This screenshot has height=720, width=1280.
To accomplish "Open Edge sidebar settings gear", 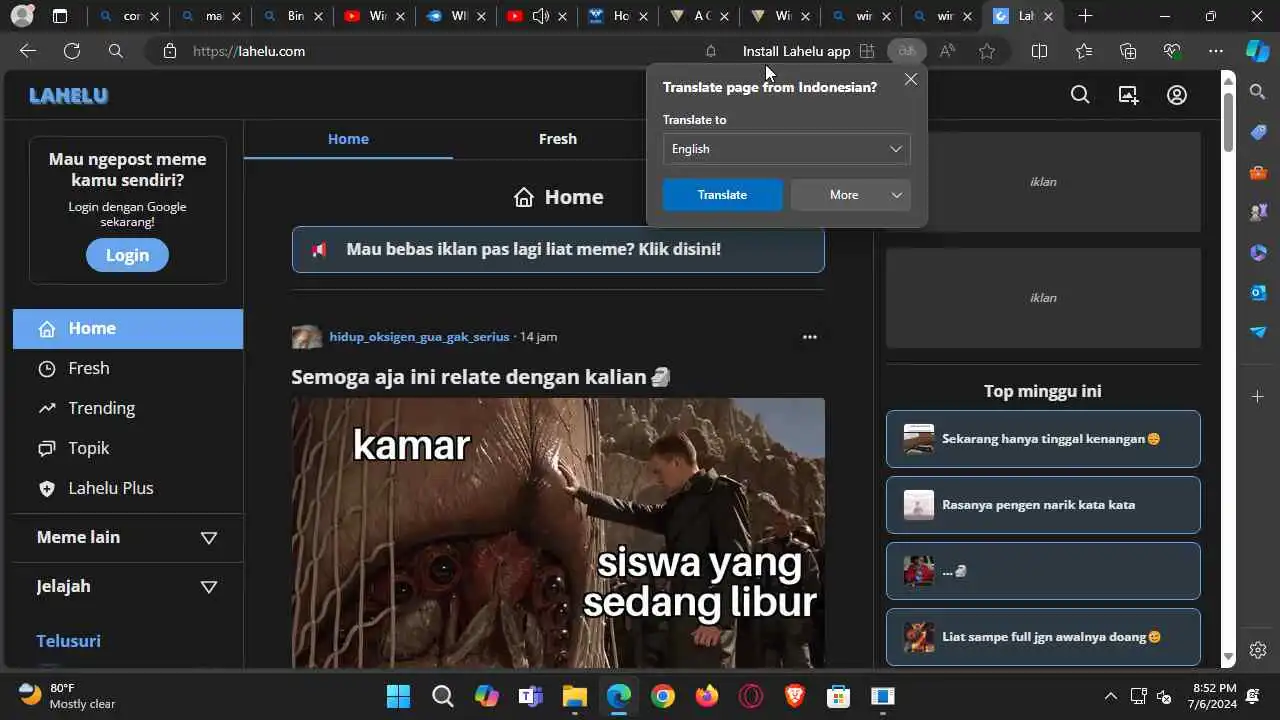I will point(1258,649).
